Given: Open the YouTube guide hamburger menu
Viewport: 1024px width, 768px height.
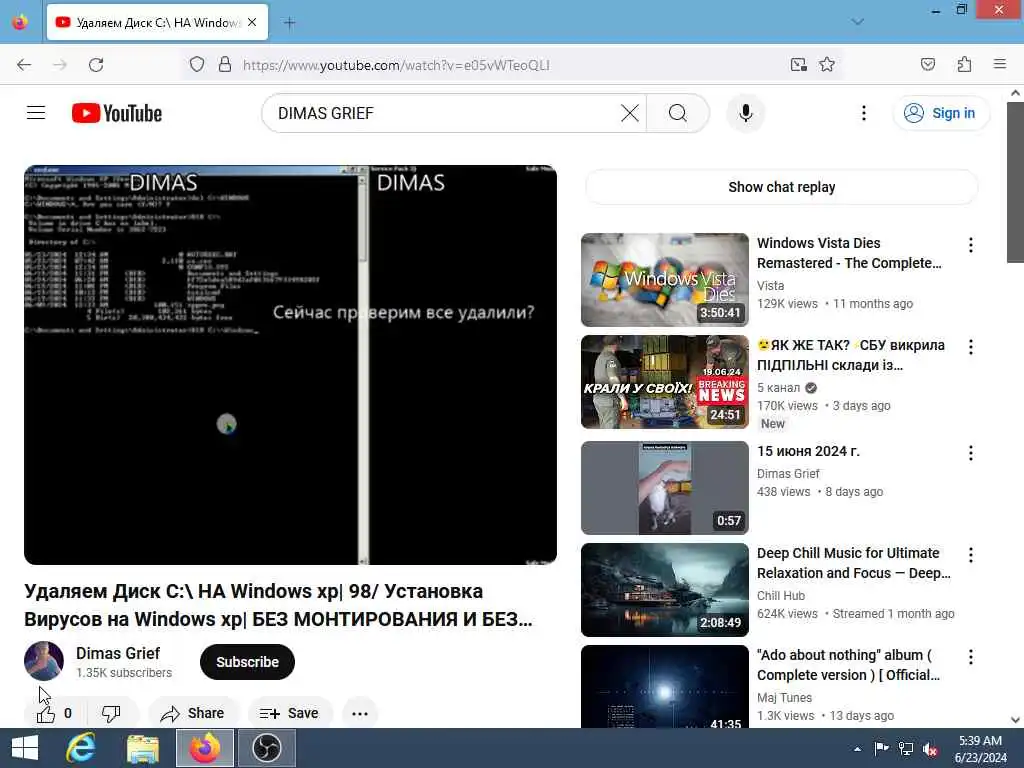Looking at the screenshot, I should 36,113.
